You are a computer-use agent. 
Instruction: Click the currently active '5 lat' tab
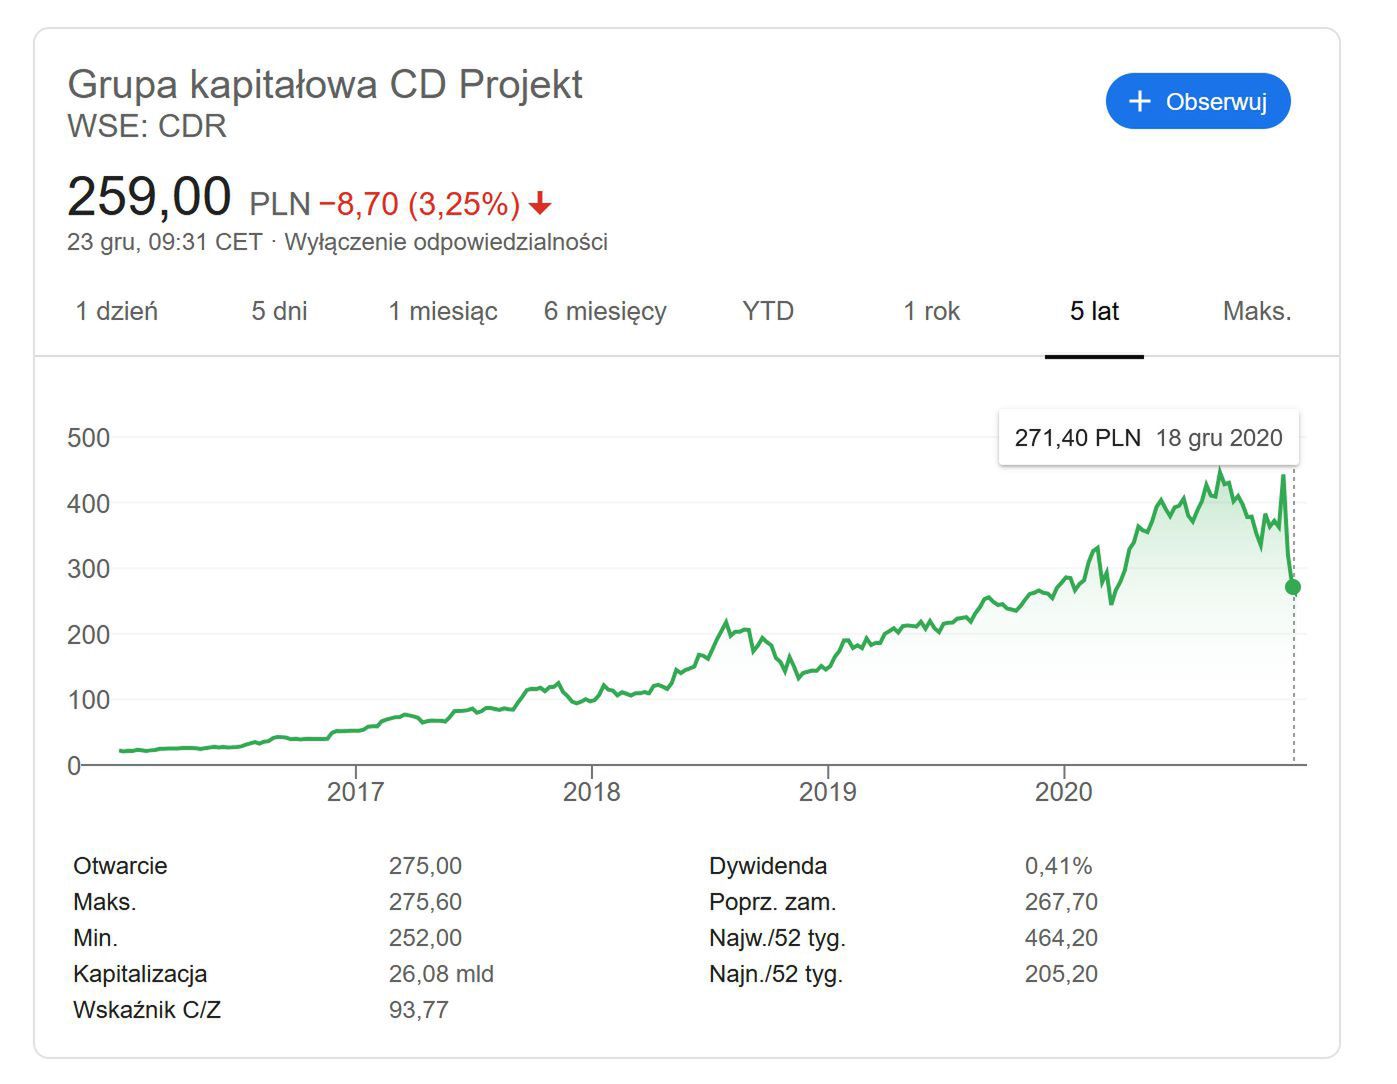[1094, 311]
